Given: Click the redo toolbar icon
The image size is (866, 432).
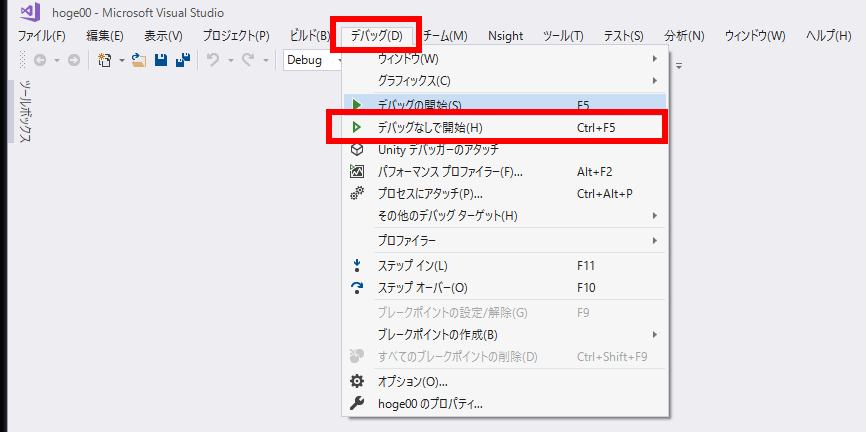Looking at the screenshot, I should pyautogui.click(x=249, y=60).
